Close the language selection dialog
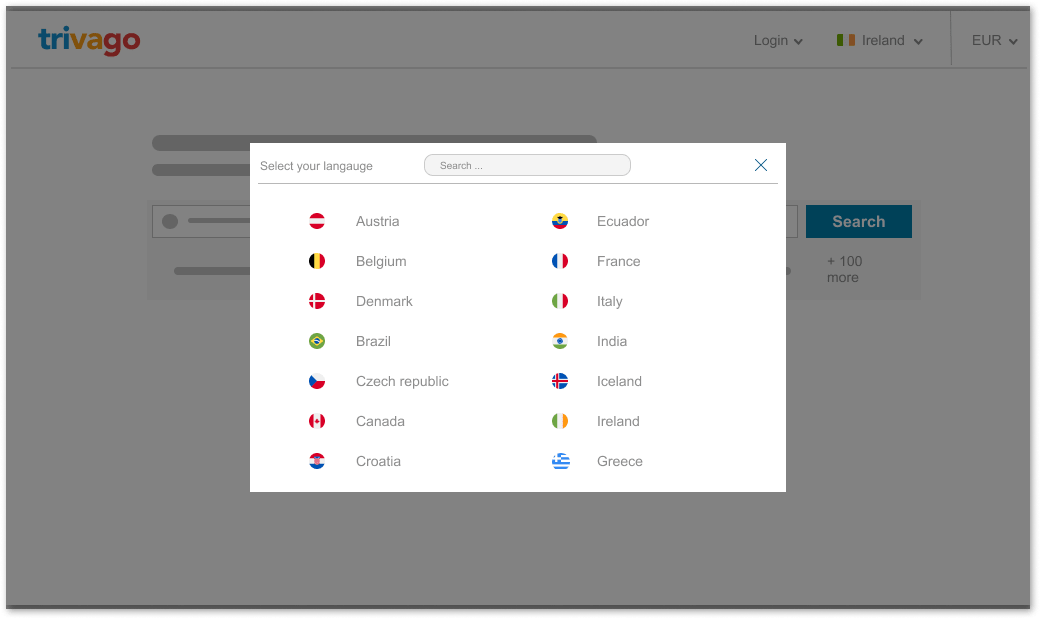This screenshot has width=1040, height=619. (x=761, y=165)
